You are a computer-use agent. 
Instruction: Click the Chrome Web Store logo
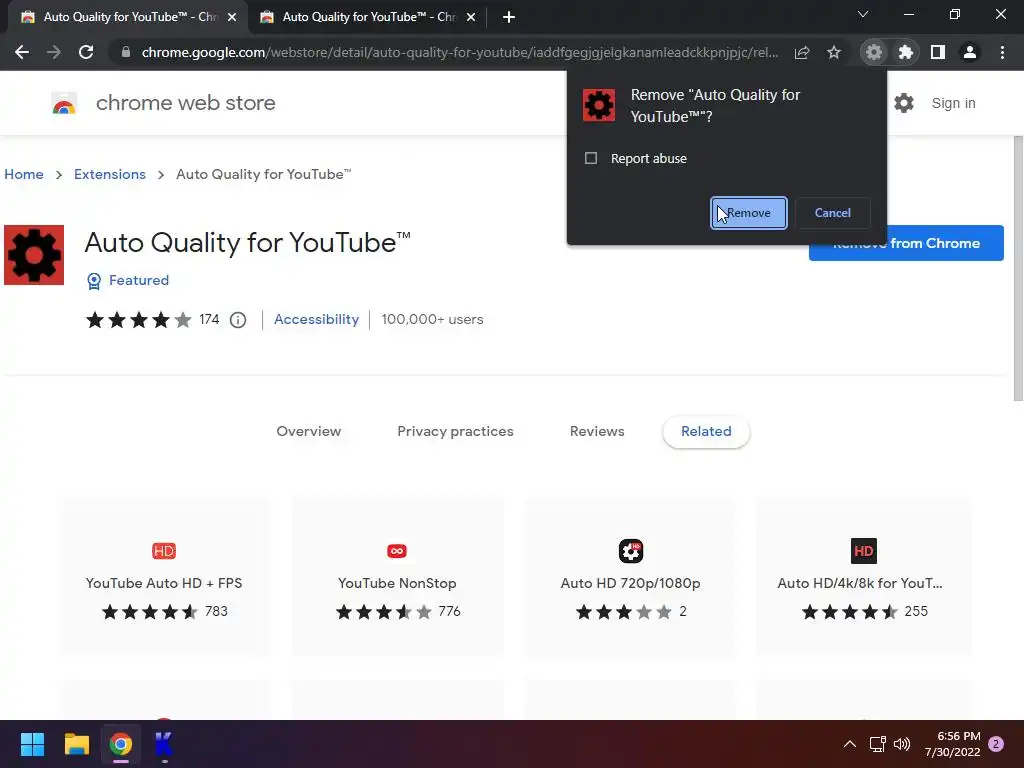tap(64, 103)
